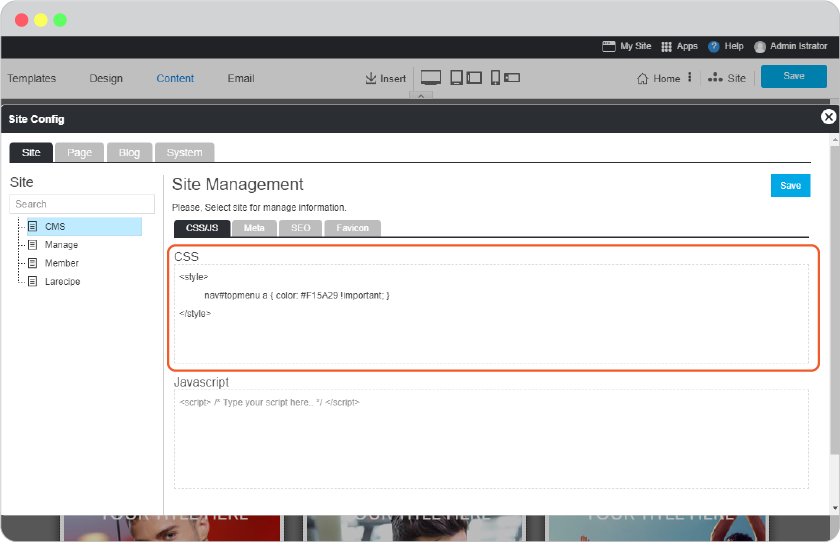
Task: Click Save in Site Management panel
Action: click(790, 186)
